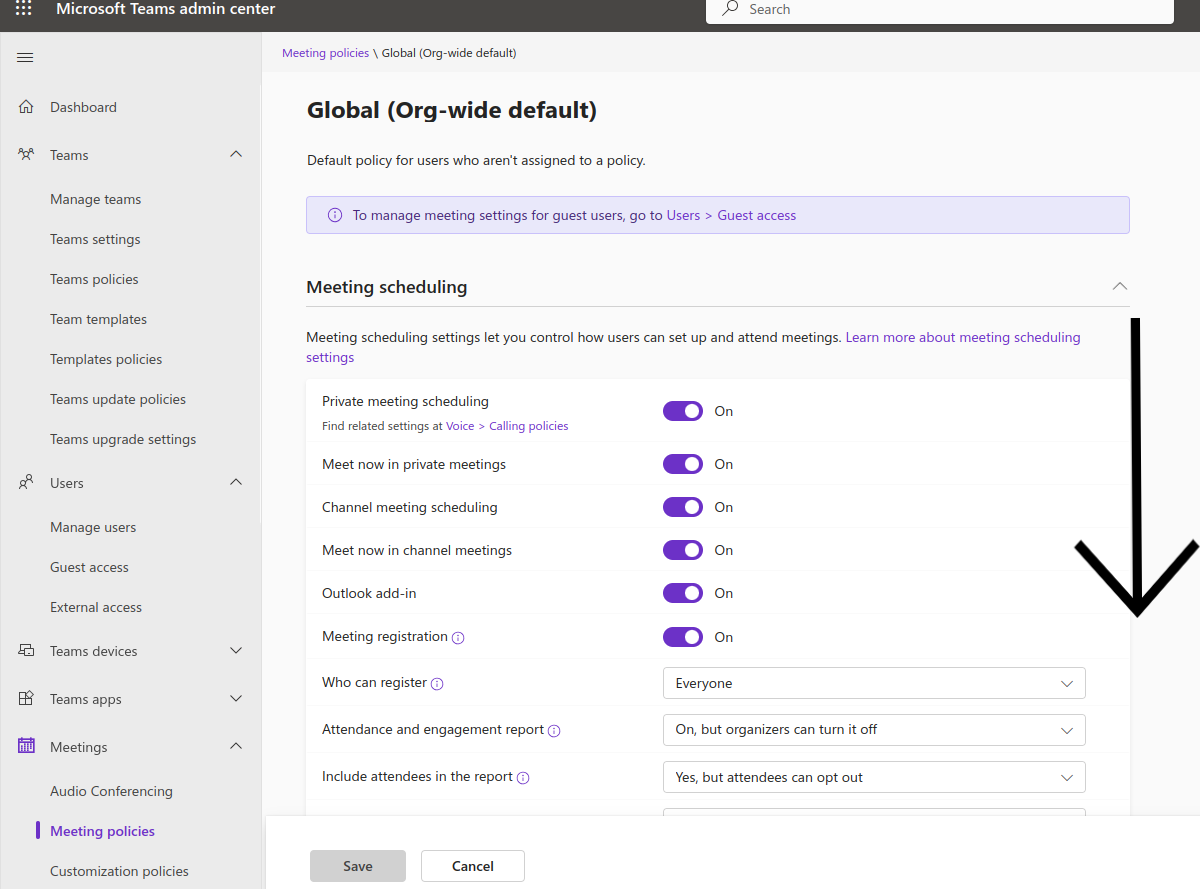Click info icon next to Meeting registration

click(458, 637)
